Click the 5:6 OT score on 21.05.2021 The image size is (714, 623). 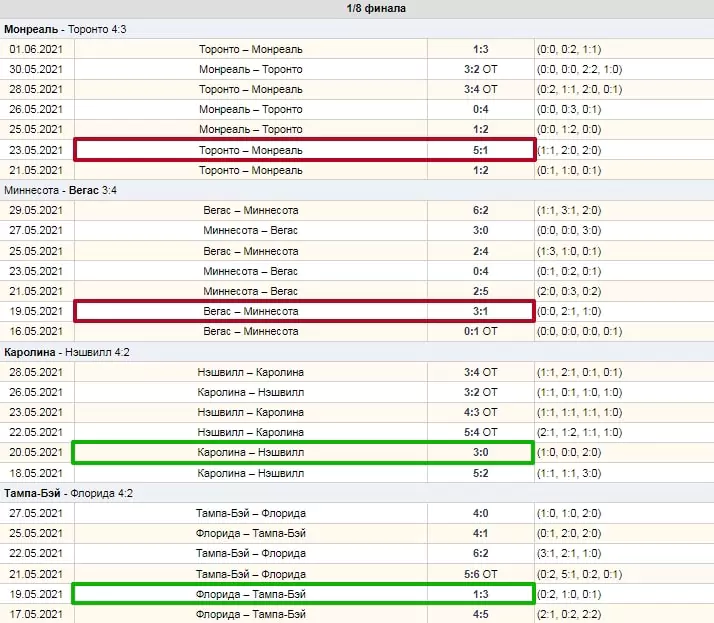[480, 575]
